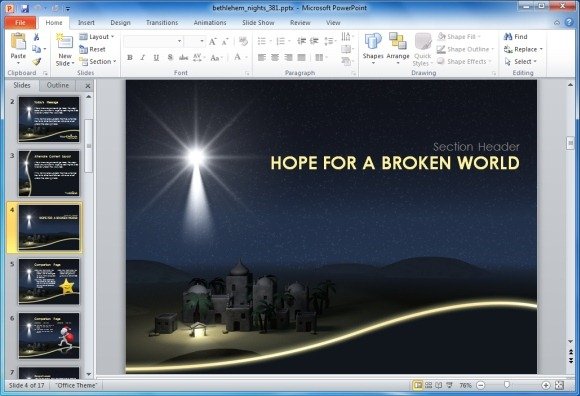Viewport: 580px width, 396px height.
Task: Toggle Italic formatting
Action: [143, 58]
